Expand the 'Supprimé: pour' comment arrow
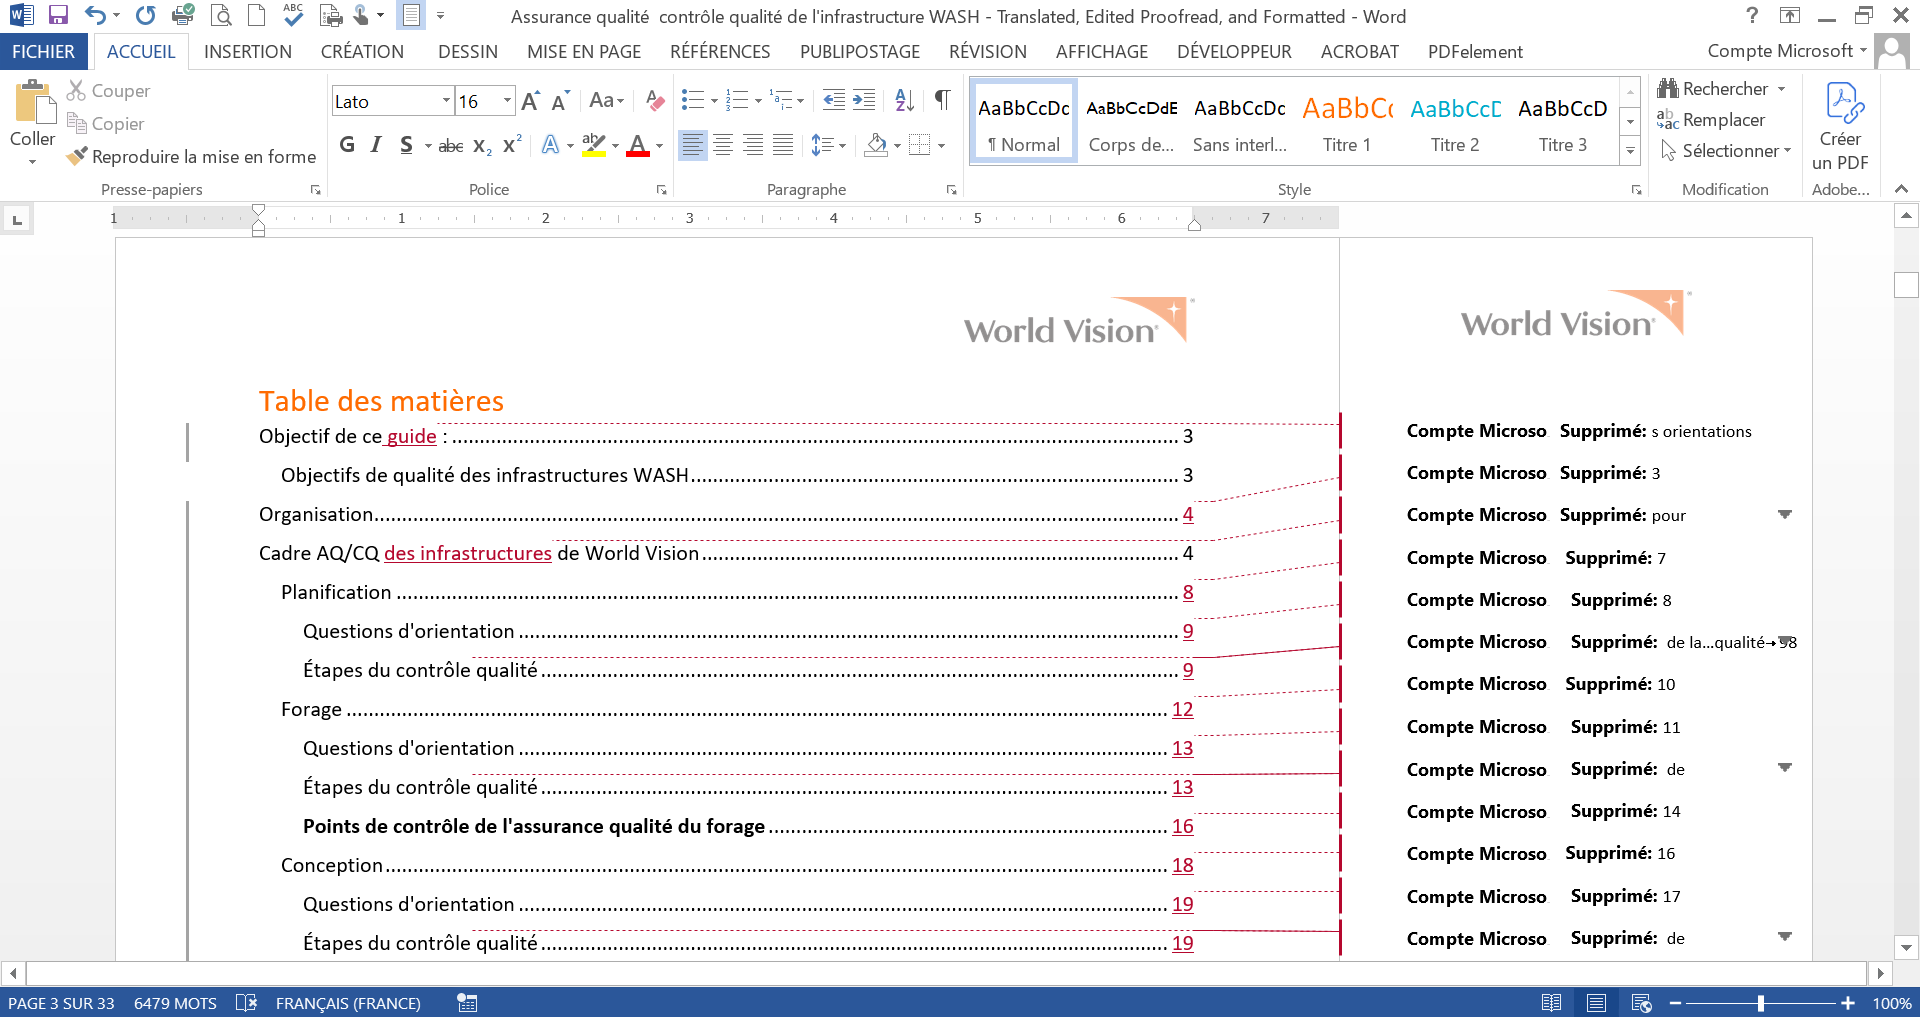 pos(1785,514)
